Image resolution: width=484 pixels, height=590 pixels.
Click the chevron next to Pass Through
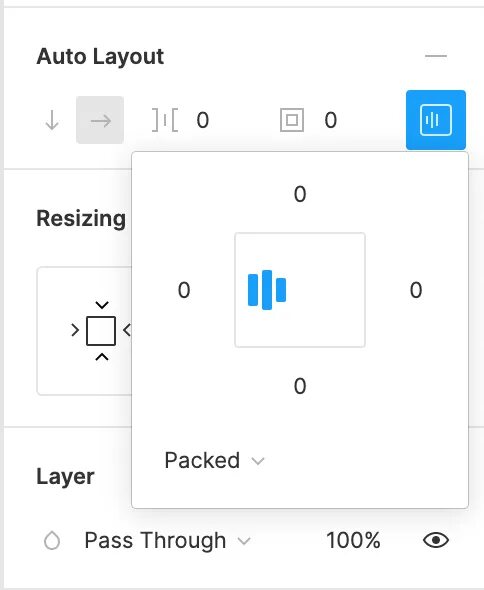pyautogui.click(x=244, y=541)
